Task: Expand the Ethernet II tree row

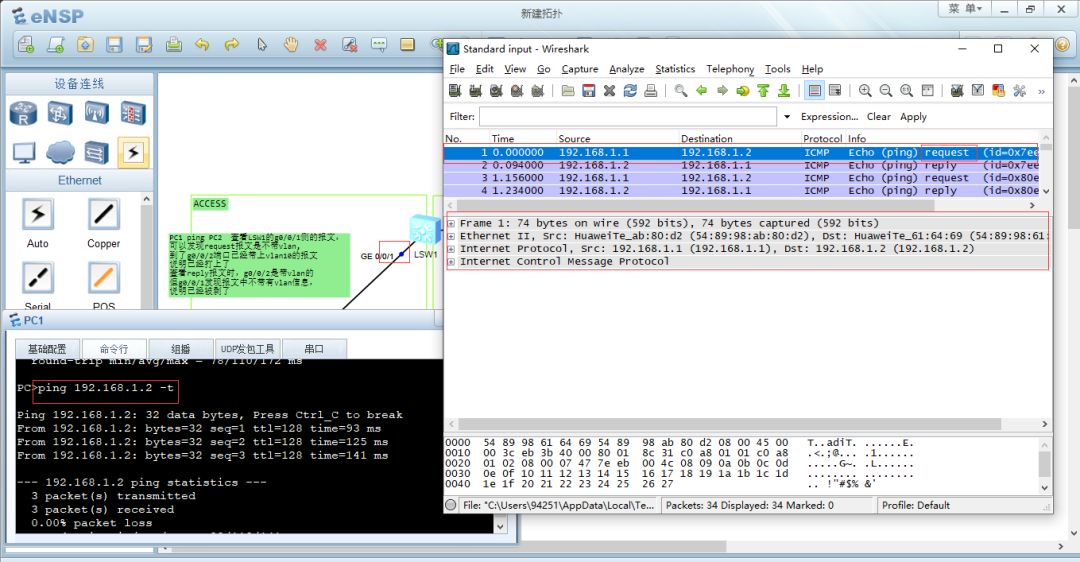Action: coord(451,236)
